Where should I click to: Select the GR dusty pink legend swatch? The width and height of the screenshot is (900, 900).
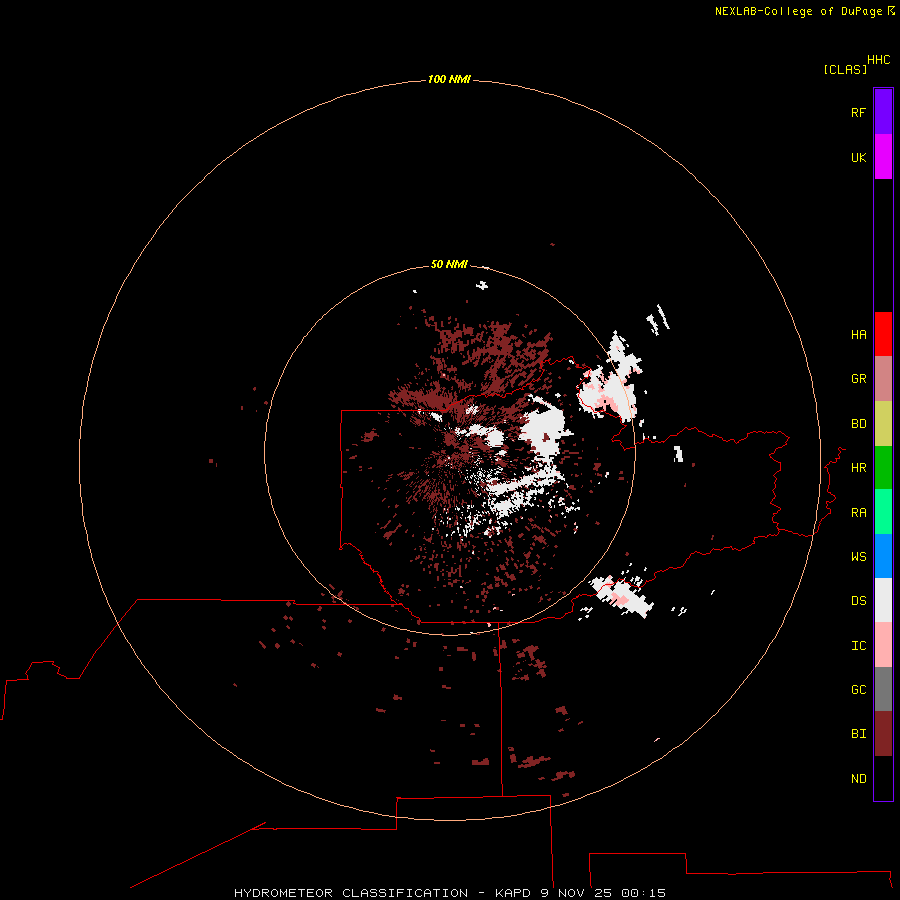coord(883,379)
